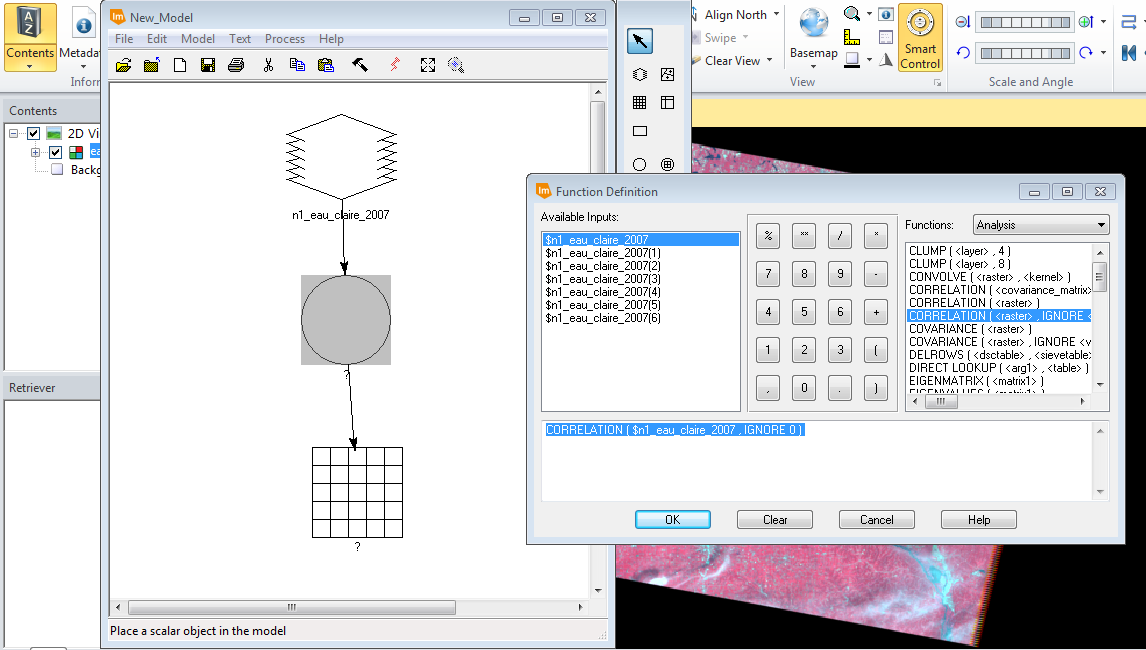Open the Process menu in New_Model

tap(285, 39)
